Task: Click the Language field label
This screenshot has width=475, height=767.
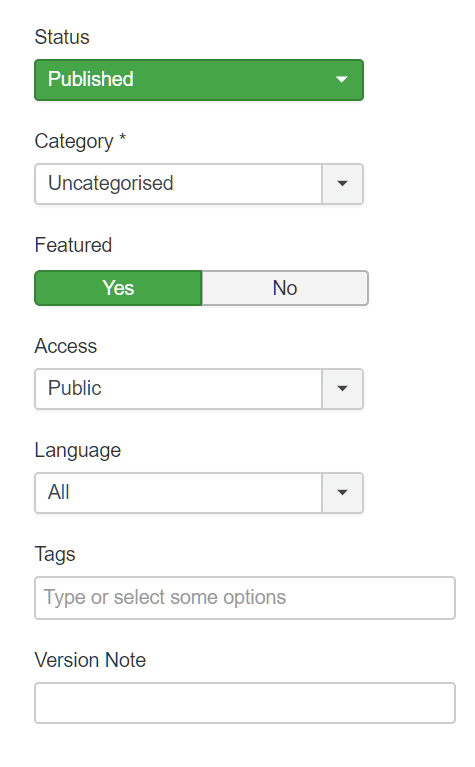Action: click(78, 451)
